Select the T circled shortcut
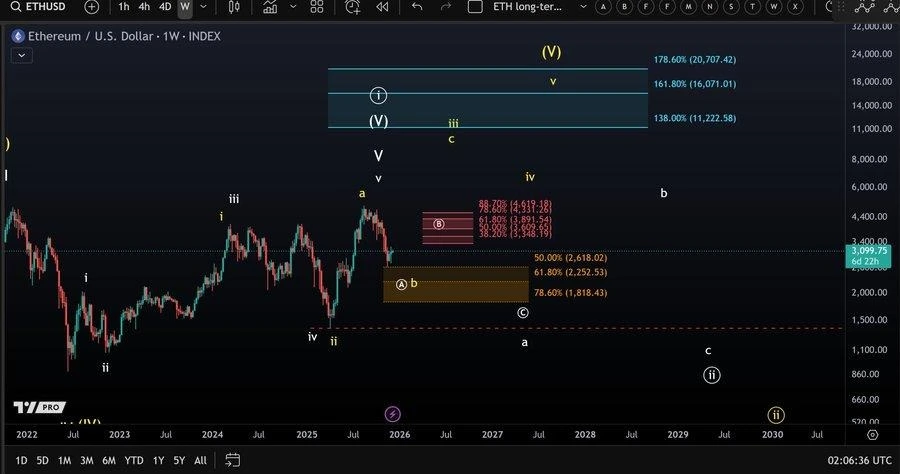Image resolution: width=900 pixels, height=474 pixels. coord(752,7)
